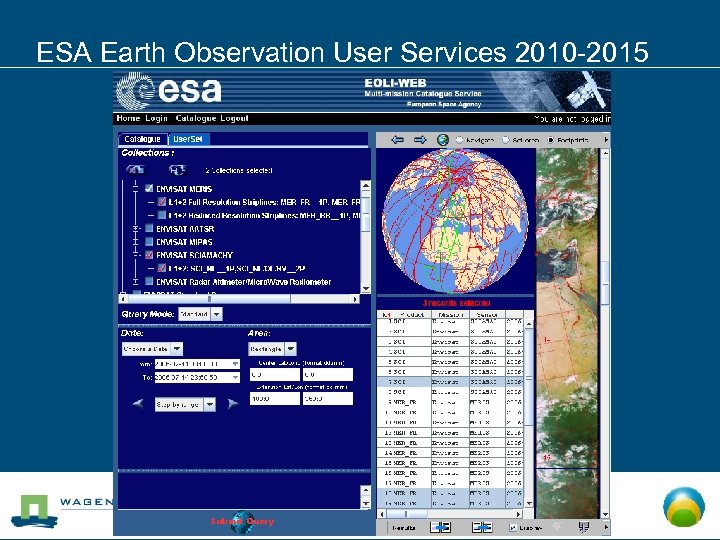The width and height of the screenshot is (720, 540).
Task: Click the center longitude input field
Action: tap(328, 375)
